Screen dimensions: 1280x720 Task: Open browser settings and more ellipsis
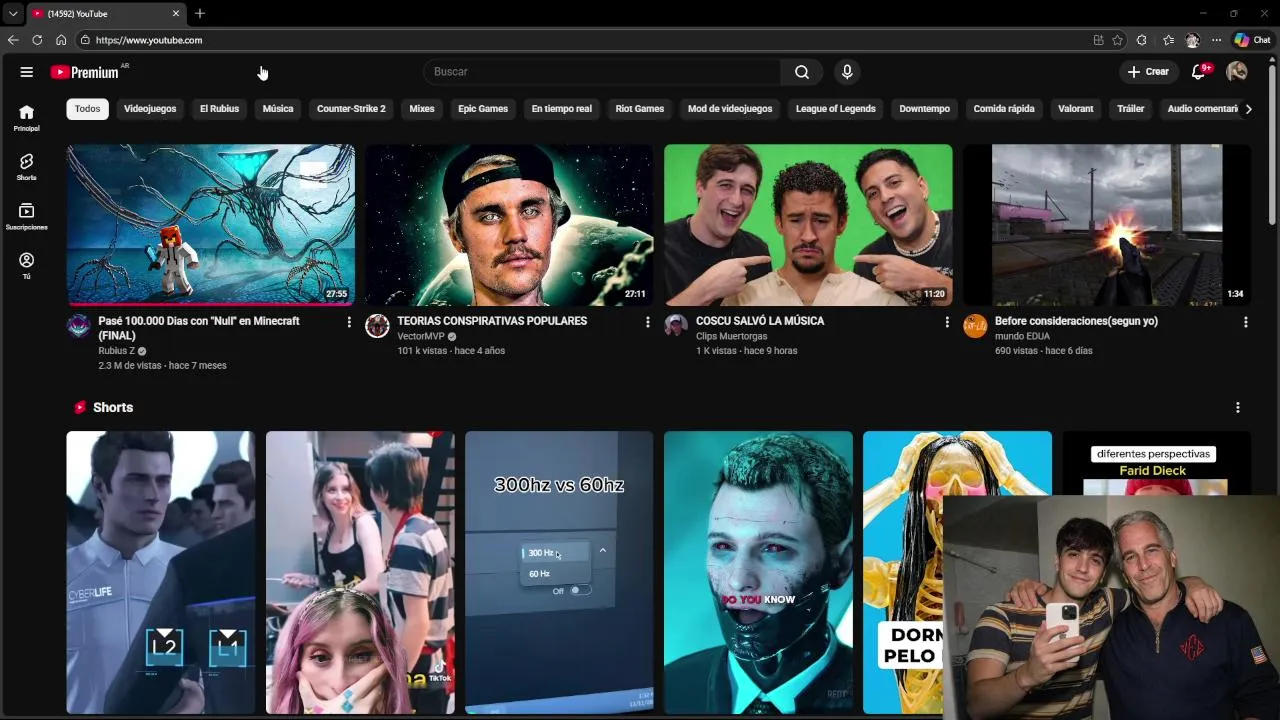coord(1216,40)
